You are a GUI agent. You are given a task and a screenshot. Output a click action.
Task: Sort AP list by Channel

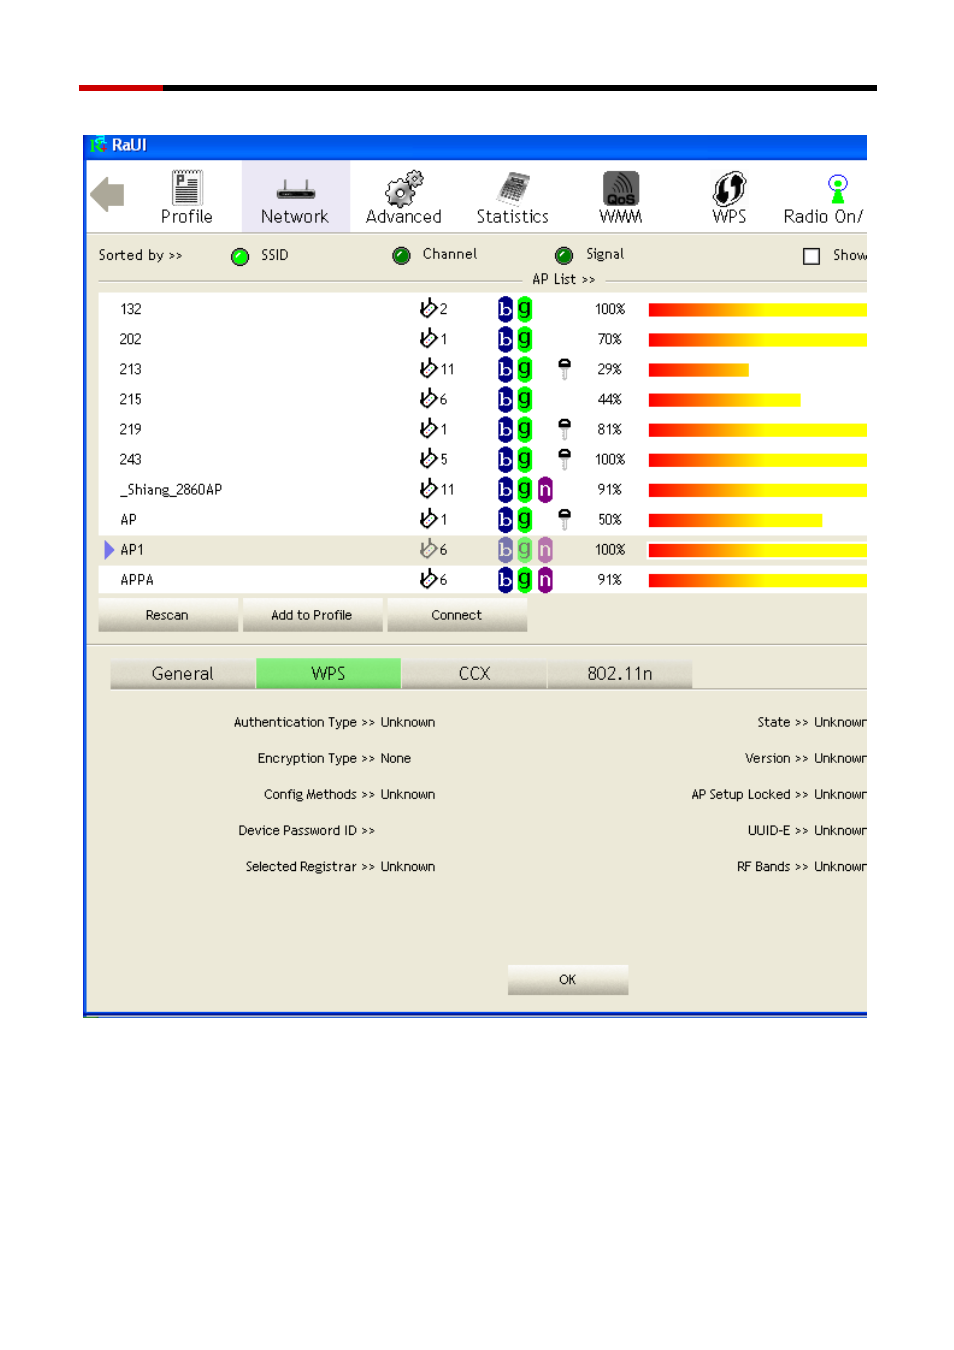[x=402, y=256]
